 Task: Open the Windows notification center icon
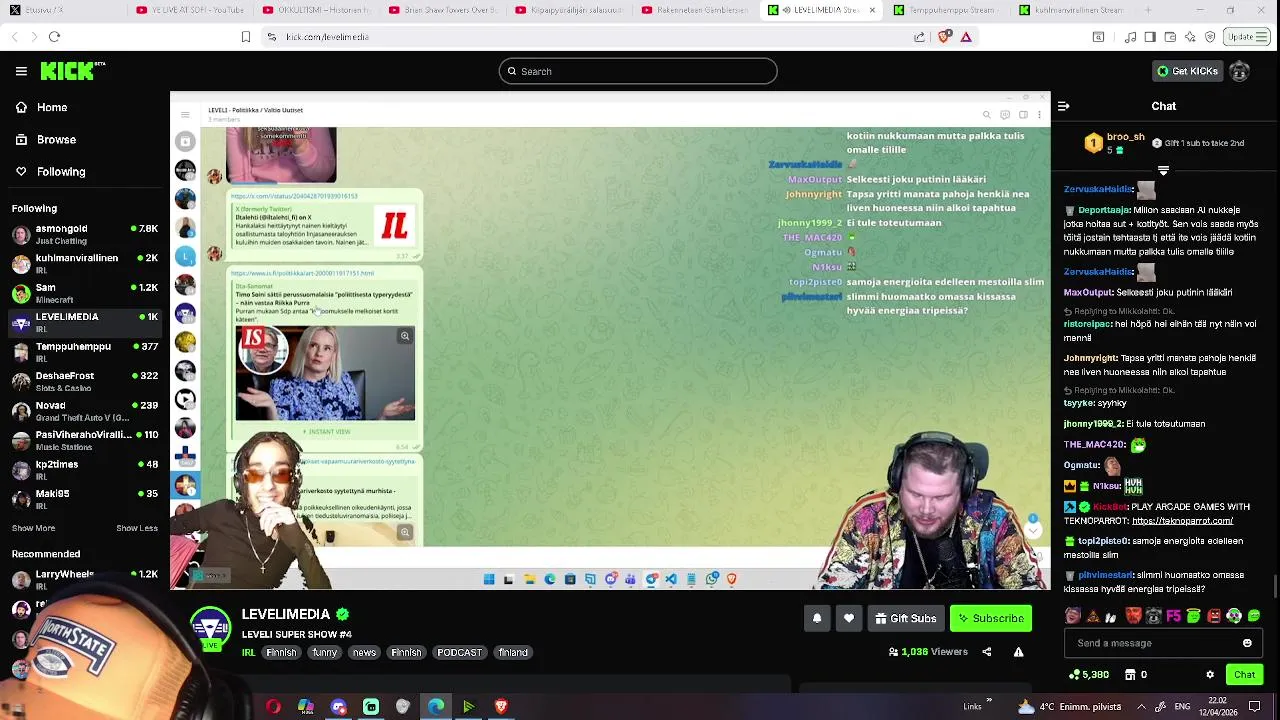click(1254, 707)
